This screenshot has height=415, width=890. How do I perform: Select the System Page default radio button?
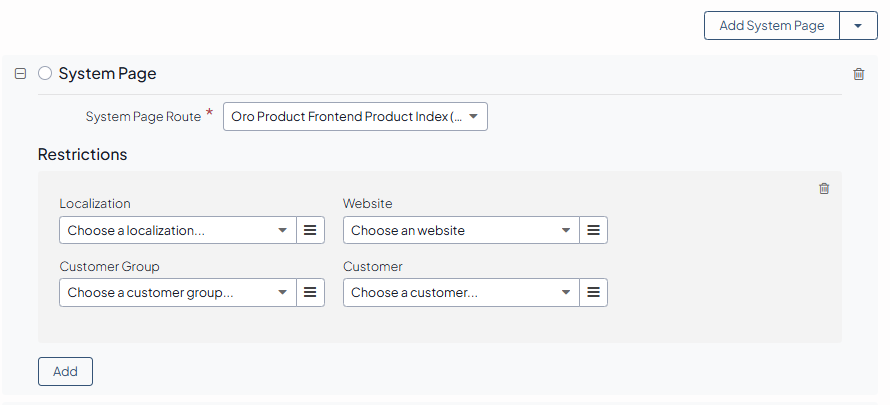point(44,74)
